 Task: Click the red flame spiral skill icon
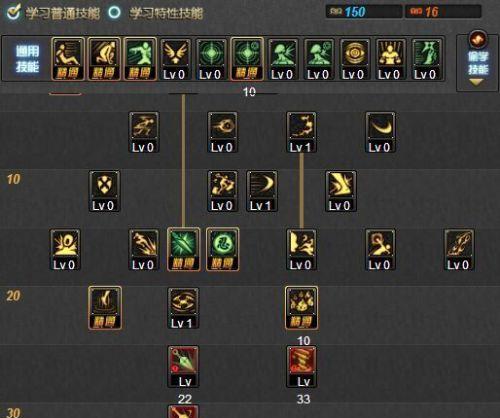(301, 366)
